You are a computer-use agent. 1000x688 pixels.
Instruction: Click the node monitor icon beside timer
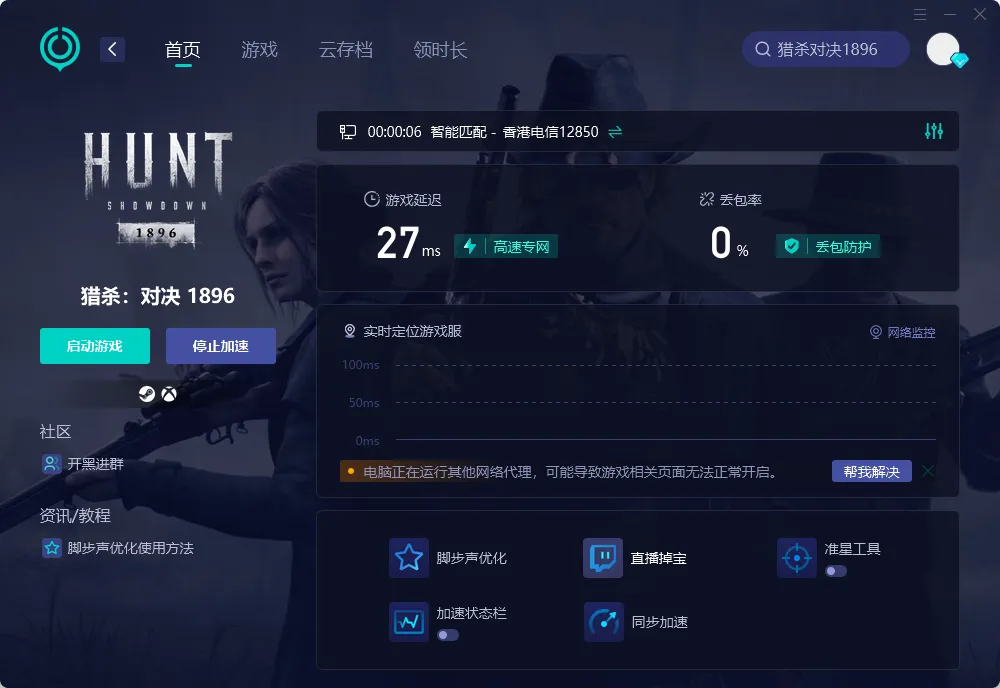pyautogui.click(x=348, y=132)
